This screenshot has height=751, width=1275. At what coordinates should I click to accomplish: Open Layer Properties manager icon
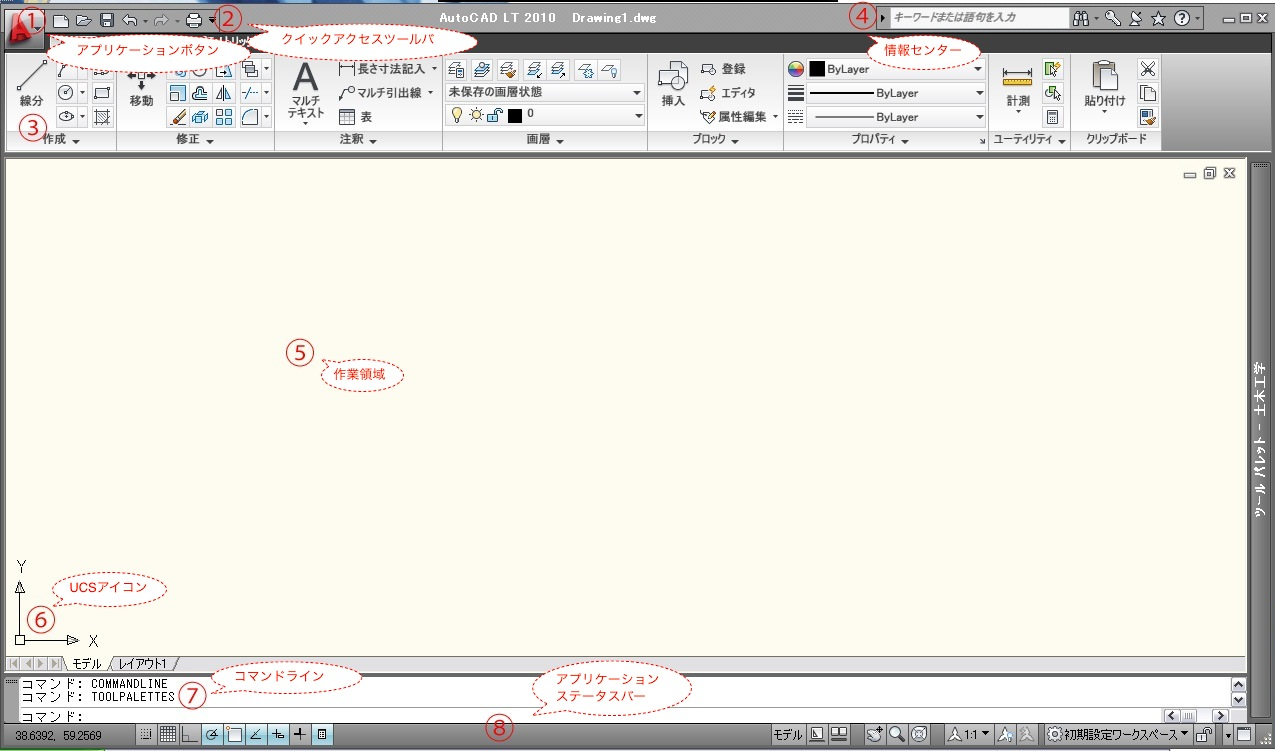(x=456, y=69)
